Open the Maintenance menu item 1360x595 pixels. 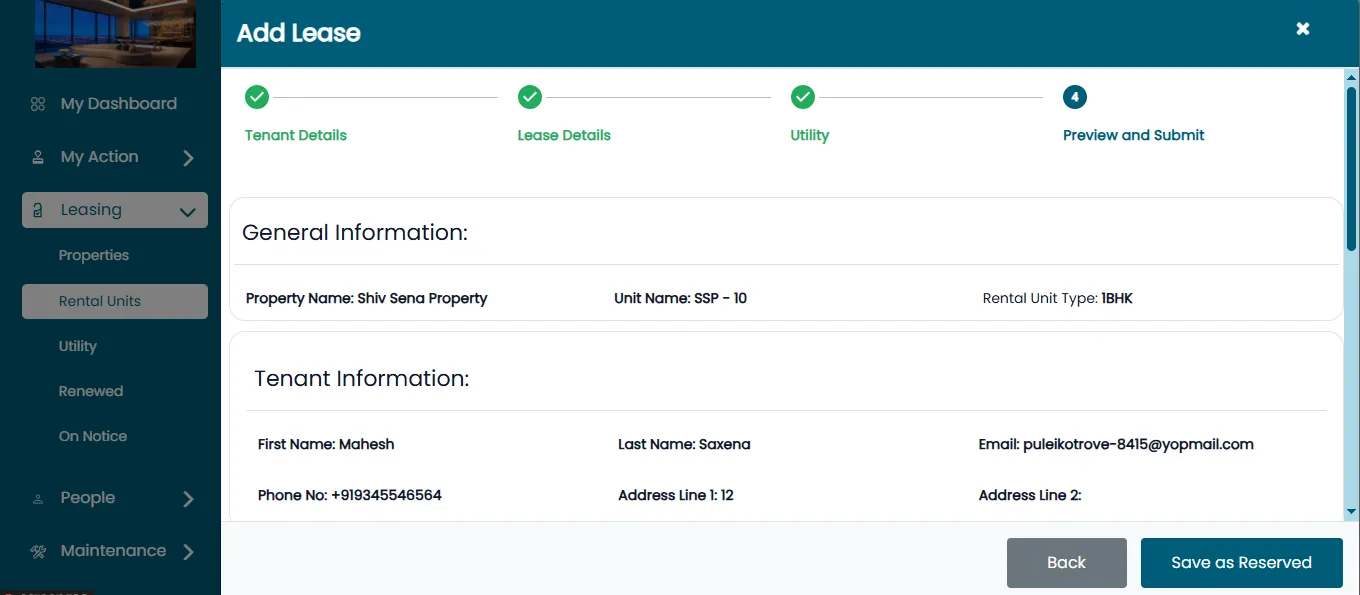(x=115, y=551)
